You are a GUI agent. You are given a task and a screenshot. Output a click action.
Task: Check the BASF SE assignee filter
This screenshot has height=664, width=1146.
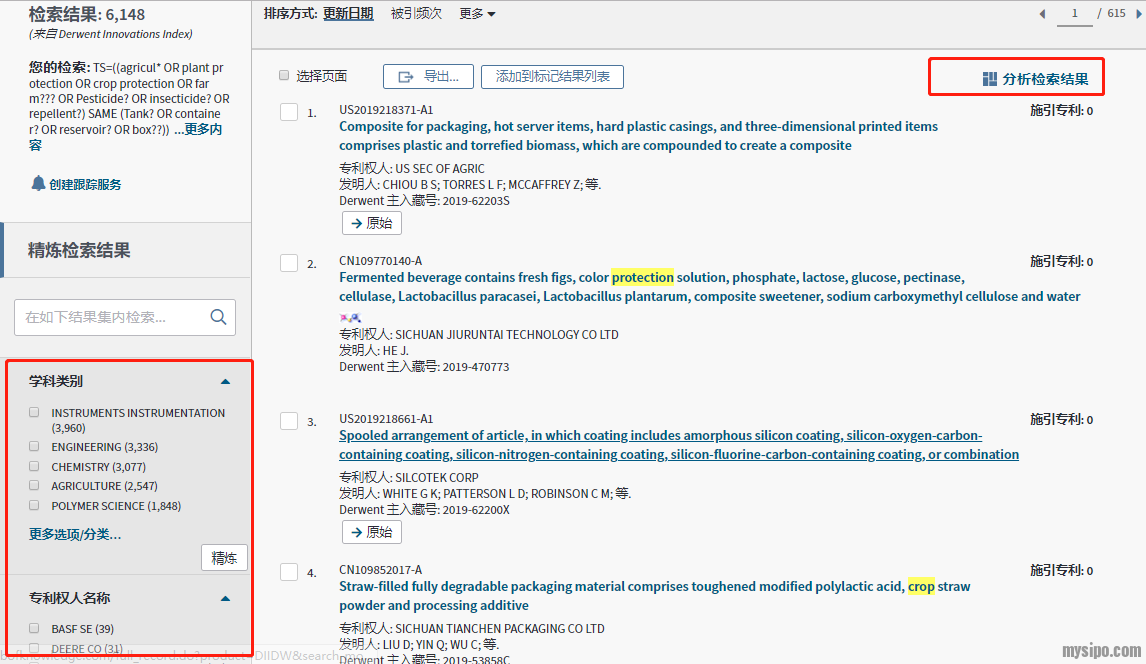(x=34, y=627)
